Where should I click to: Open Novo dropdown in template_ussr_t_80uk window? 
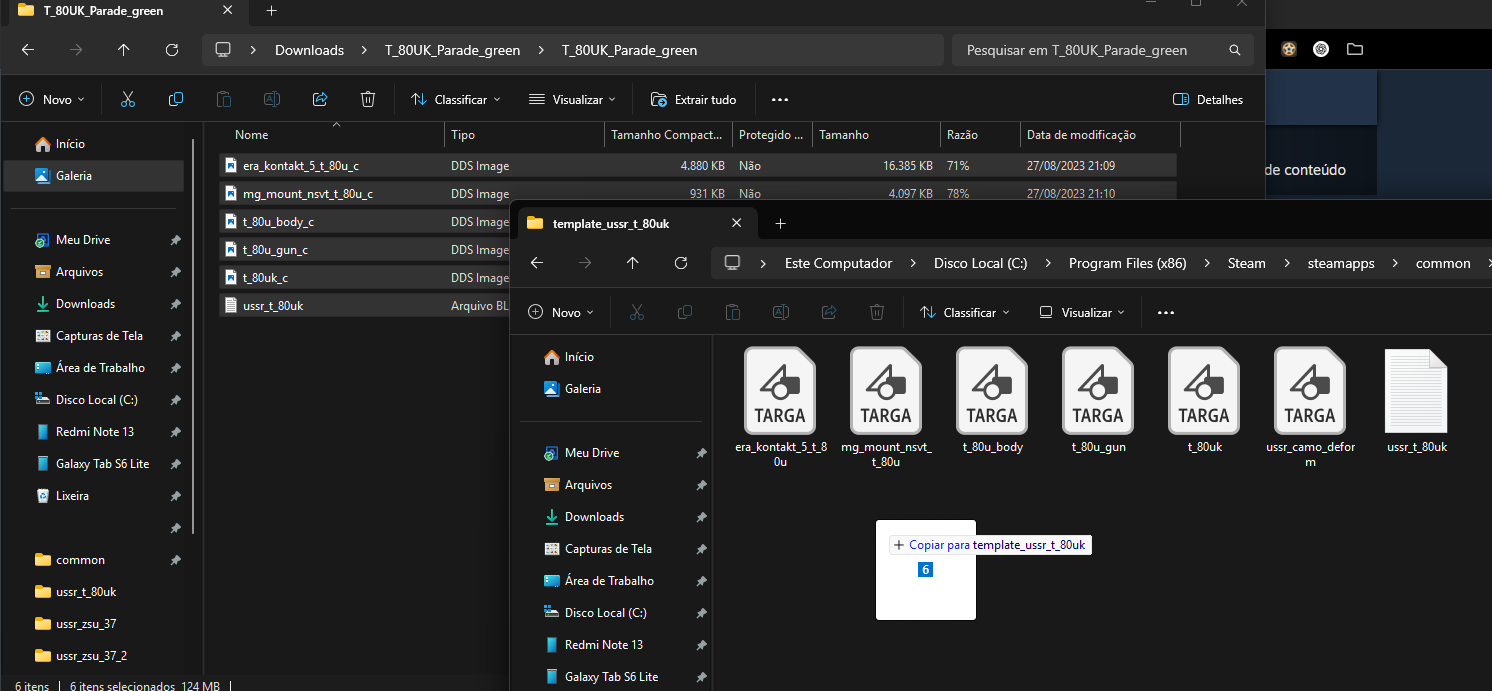(x=561, y=312)
